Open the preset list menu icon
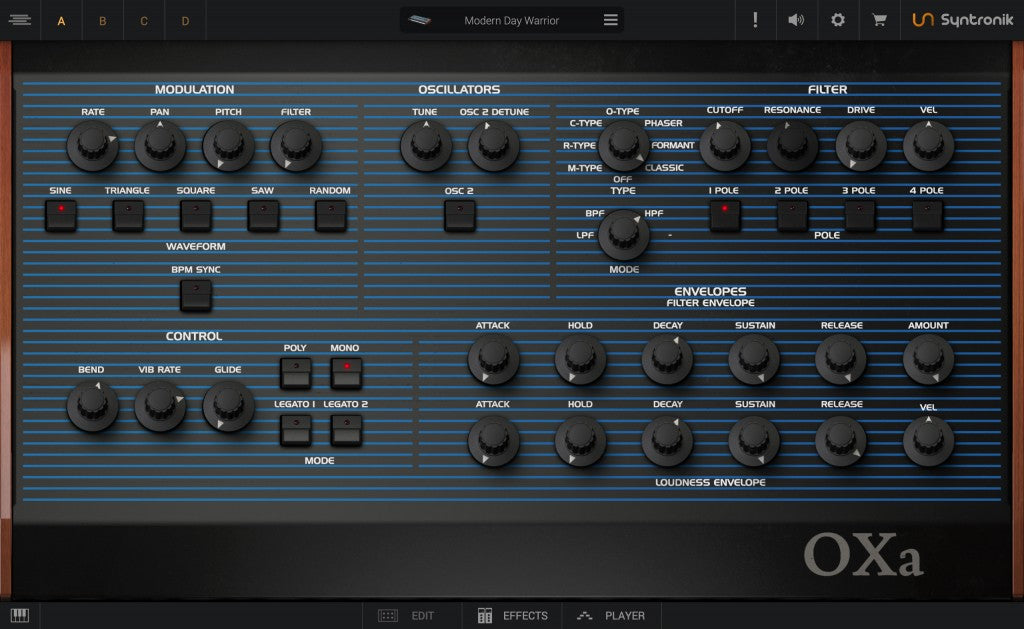This screenshot has width=1024, height=629. [x=610, y=19]
